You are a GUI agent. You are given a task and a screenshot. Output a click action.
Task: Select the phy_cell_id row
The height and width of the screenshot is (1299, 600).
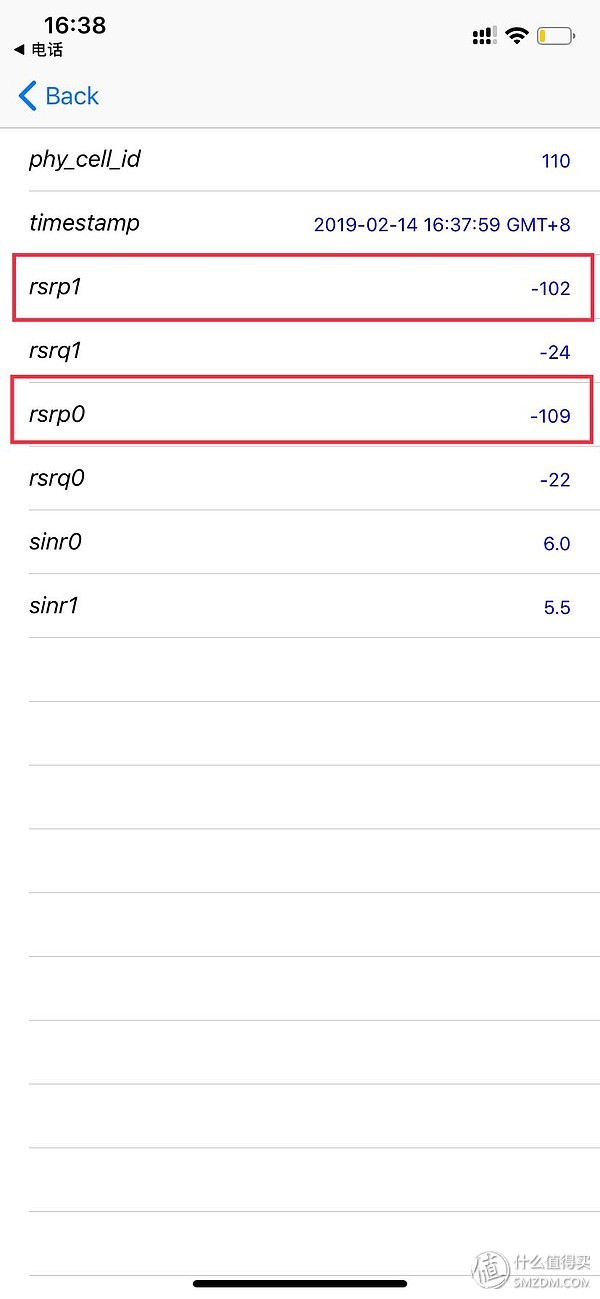(300, 160)
